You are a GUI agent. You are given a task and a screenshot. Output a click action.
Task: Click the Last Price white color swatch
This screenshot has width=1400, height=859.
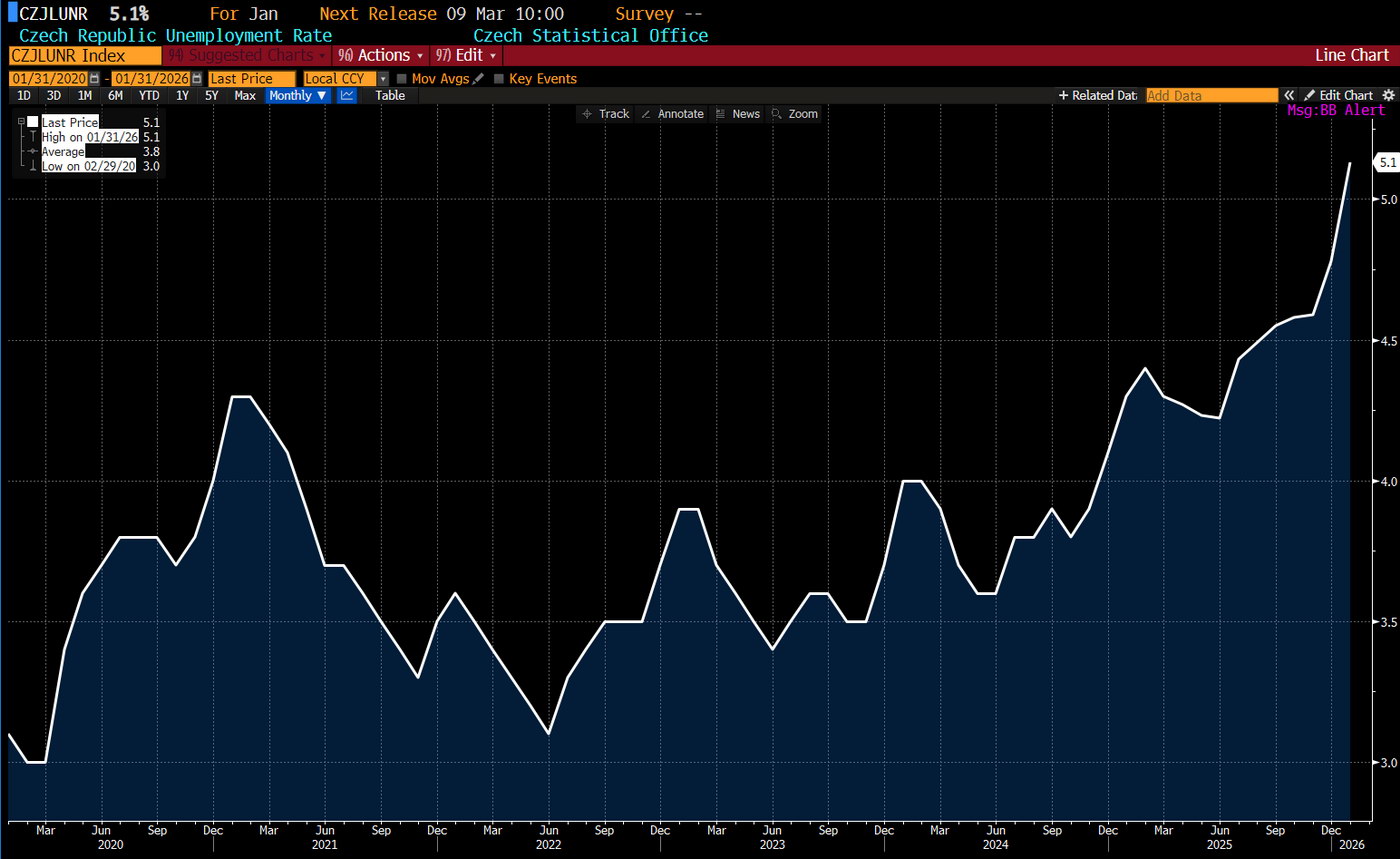point(33,122)
